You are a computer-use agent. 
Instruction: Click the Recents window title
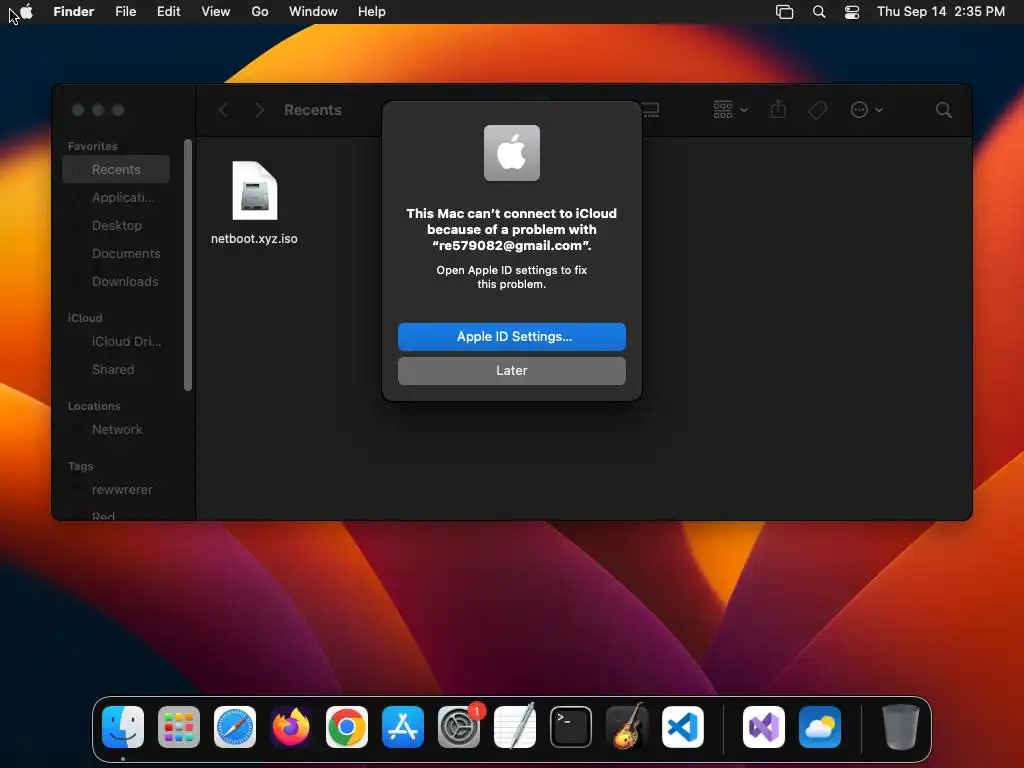coord(313,110)
